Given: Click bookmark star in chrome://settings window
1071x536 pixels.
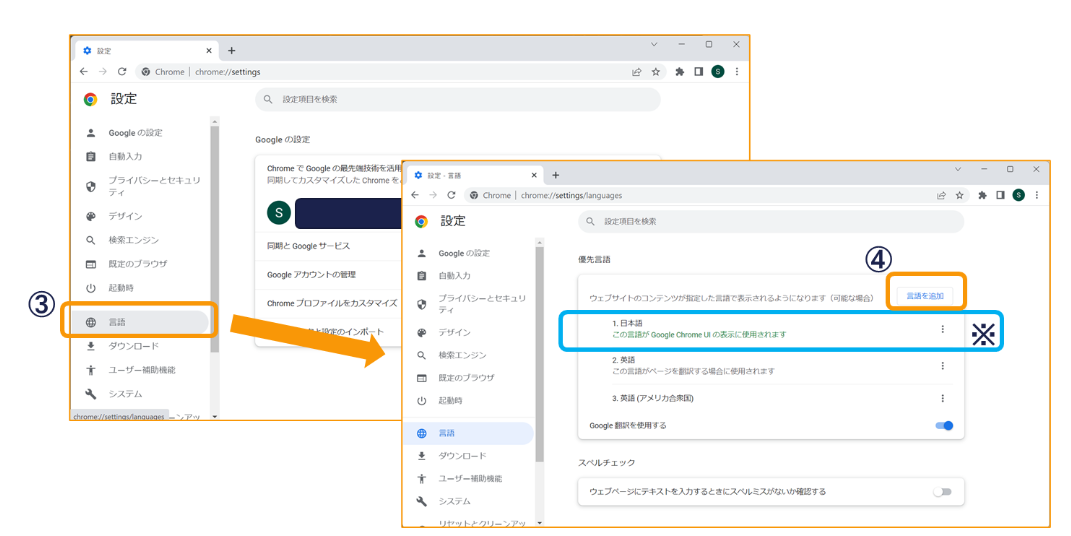Looking at the screenshot, I should (656, 72).
